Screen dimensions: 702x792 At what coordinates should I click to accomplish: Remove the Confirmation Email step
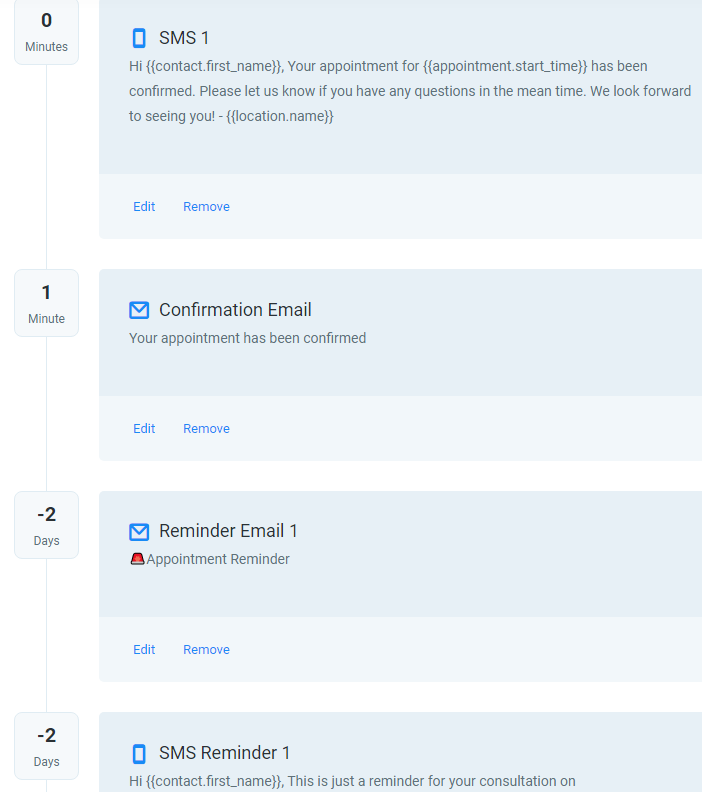click(x=206, y=428)
